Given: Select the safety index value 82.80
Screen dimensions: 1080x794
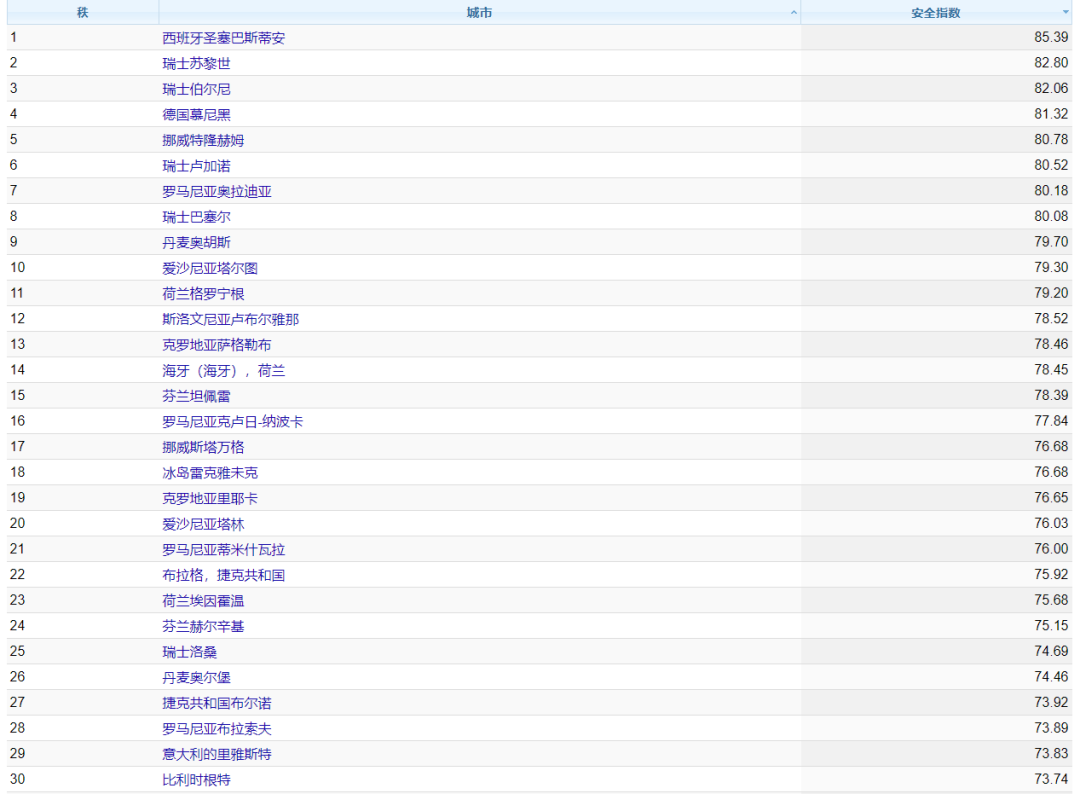Looking at the screenshot, I should (1051, 63).
